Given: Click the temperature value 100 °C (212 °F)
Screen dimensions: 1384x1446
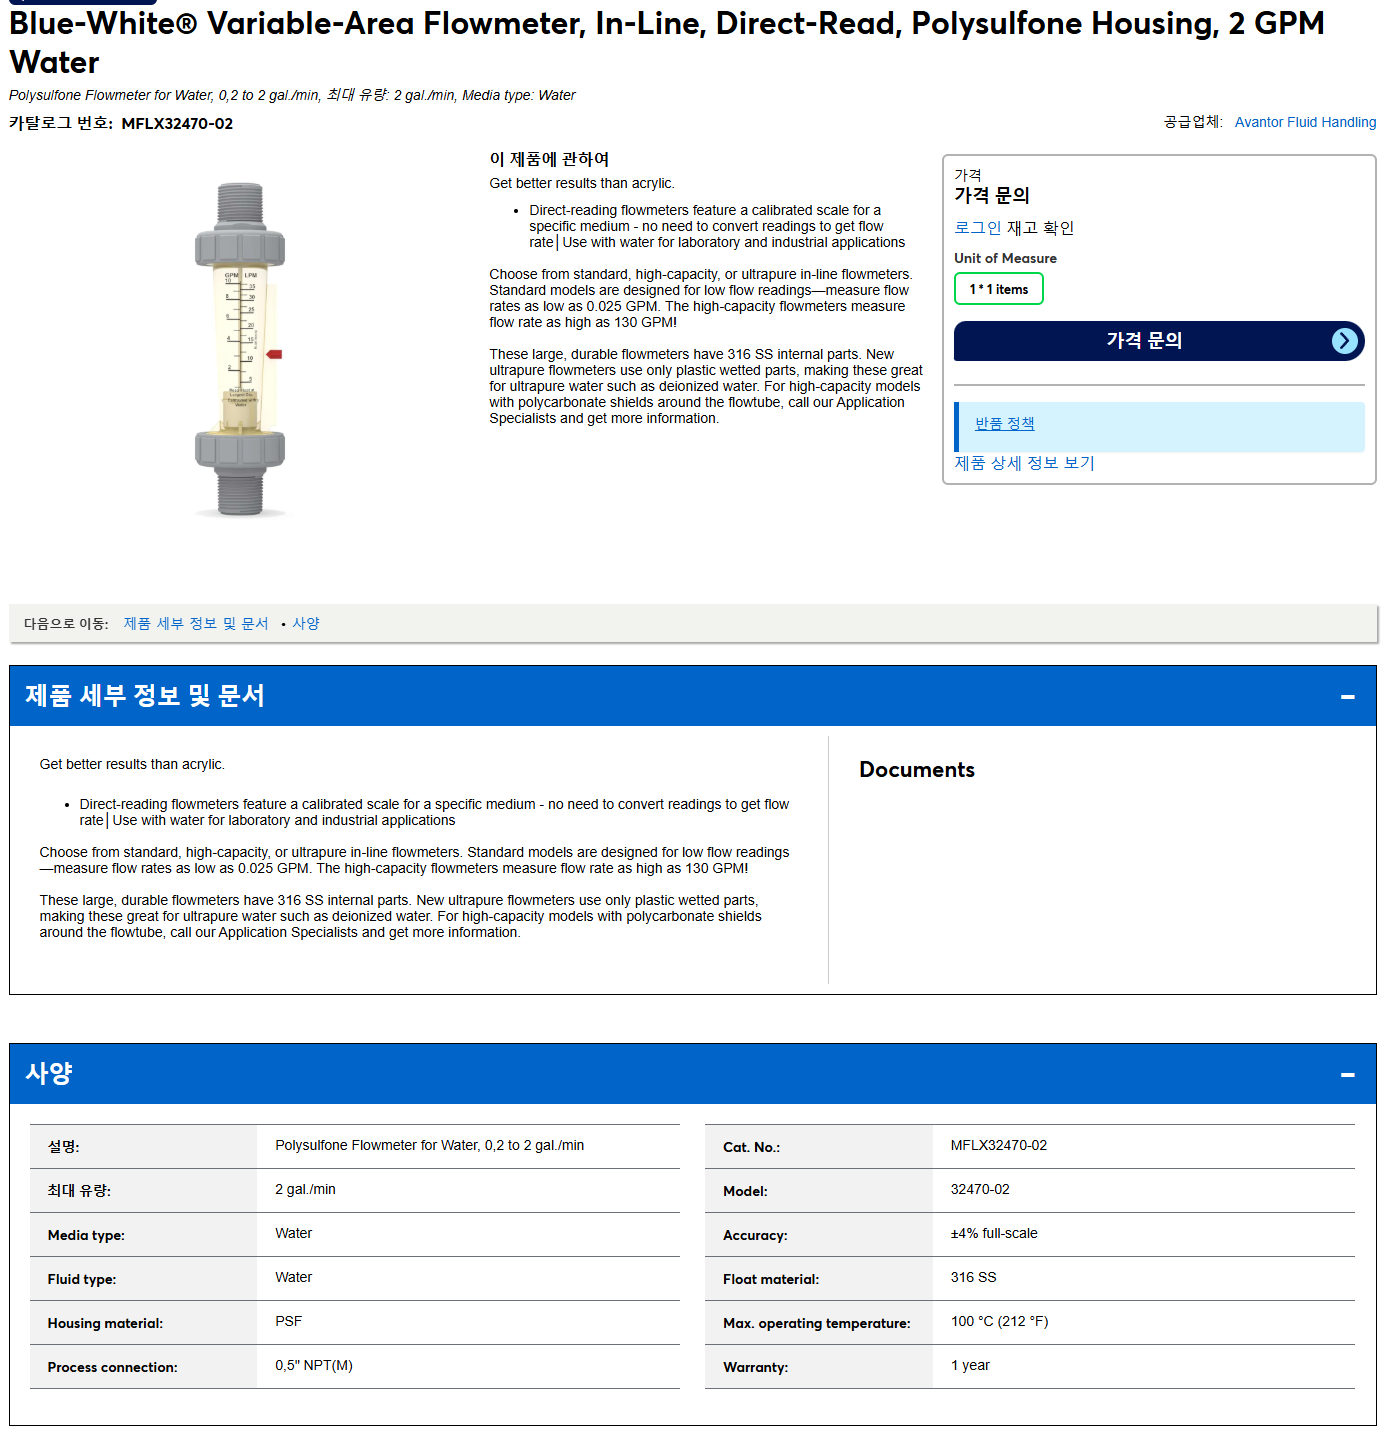Looking at the screenshot, I should 1000,1322.
